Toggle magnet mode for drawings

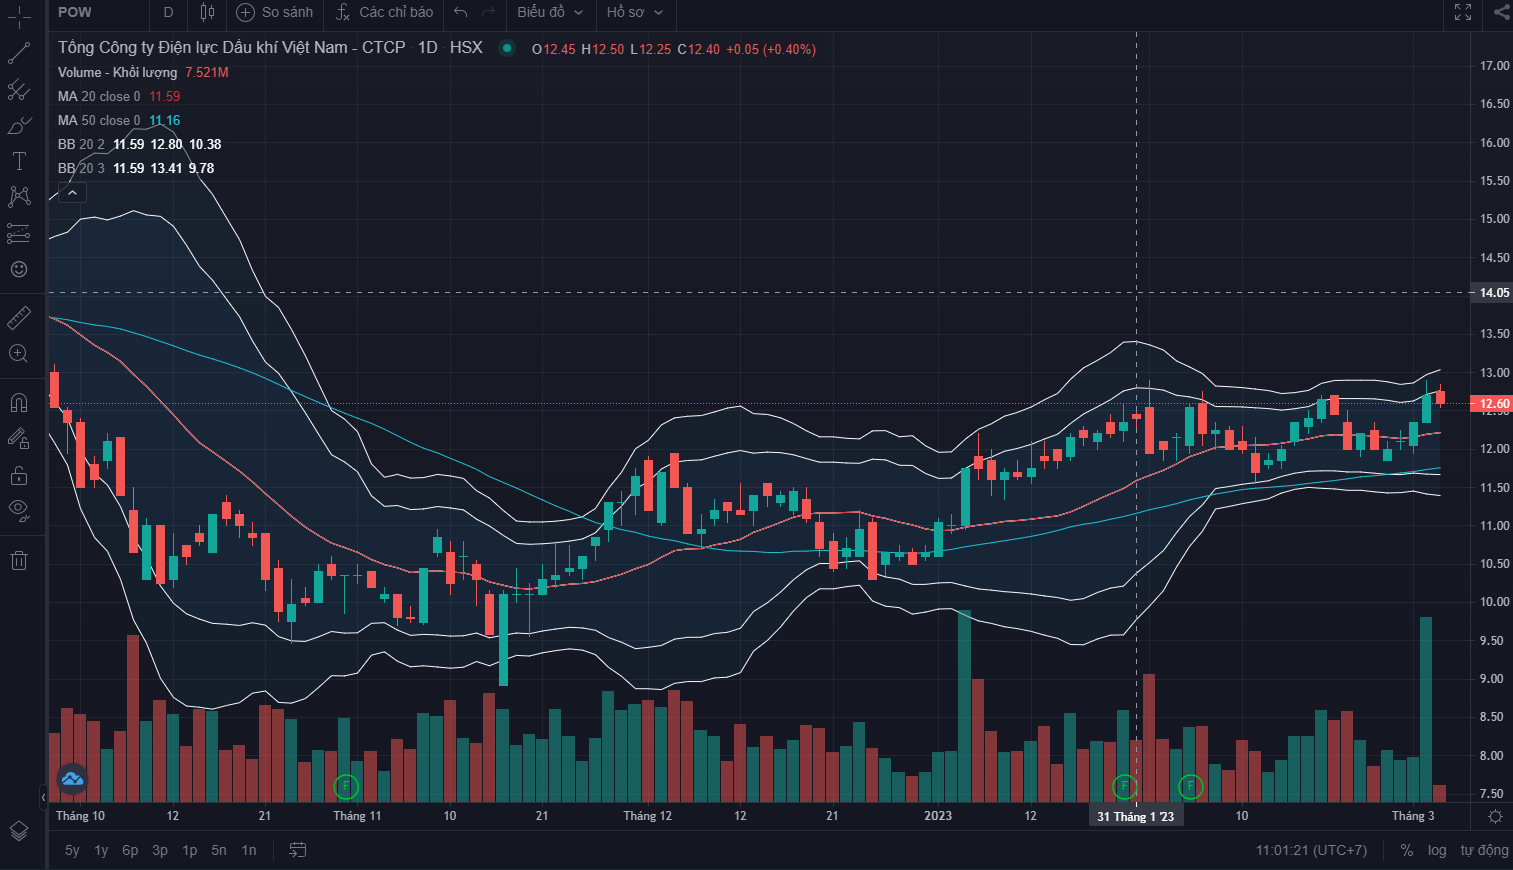click(x=19, y=402)
